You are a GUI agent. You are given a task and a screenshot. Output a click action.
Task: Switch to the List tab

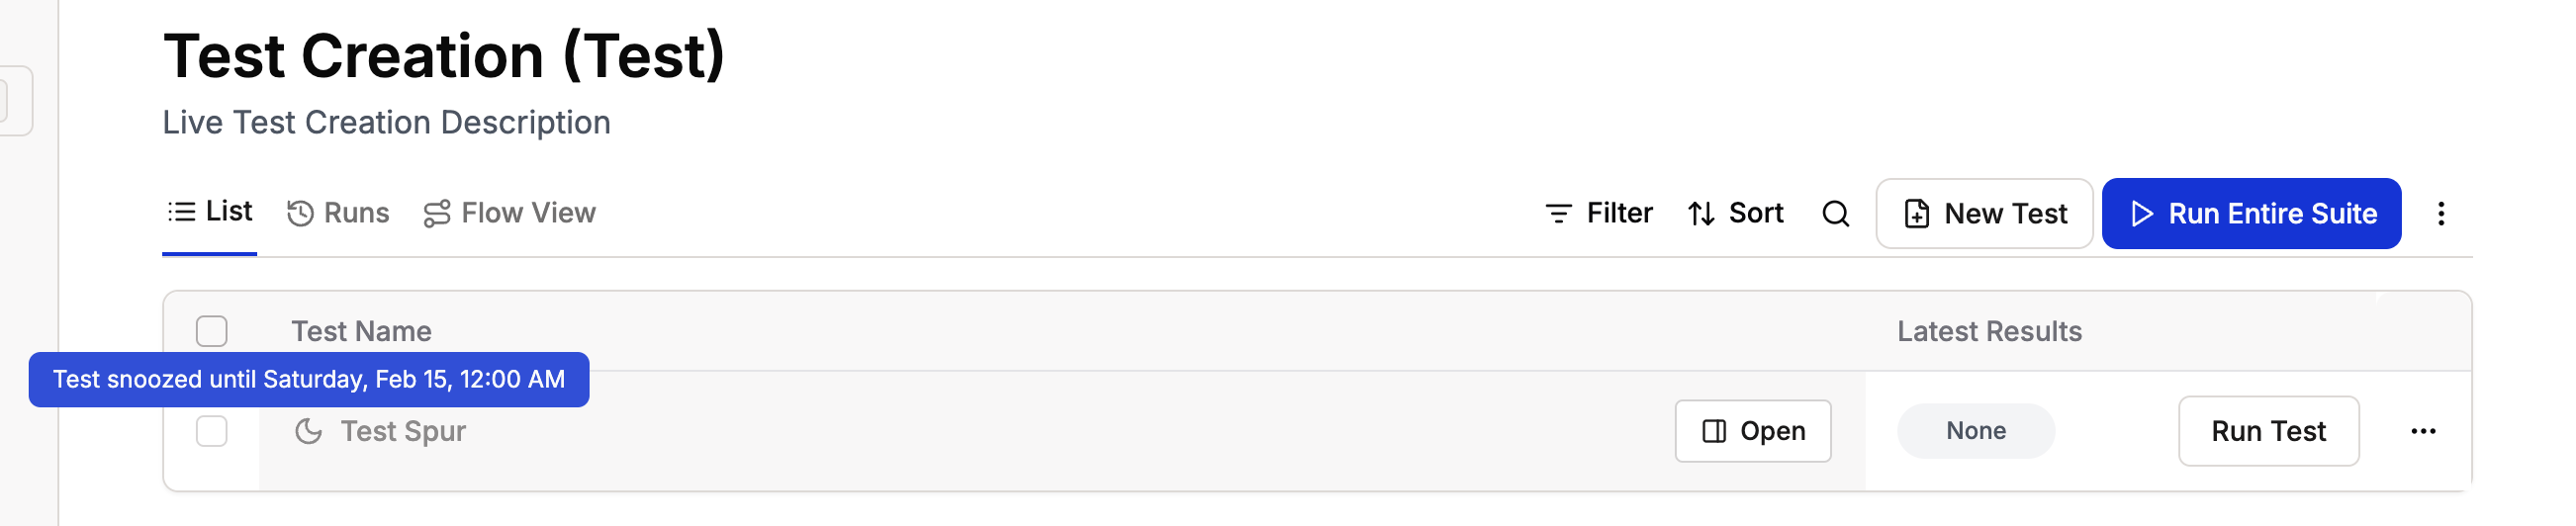pos(210,212)
